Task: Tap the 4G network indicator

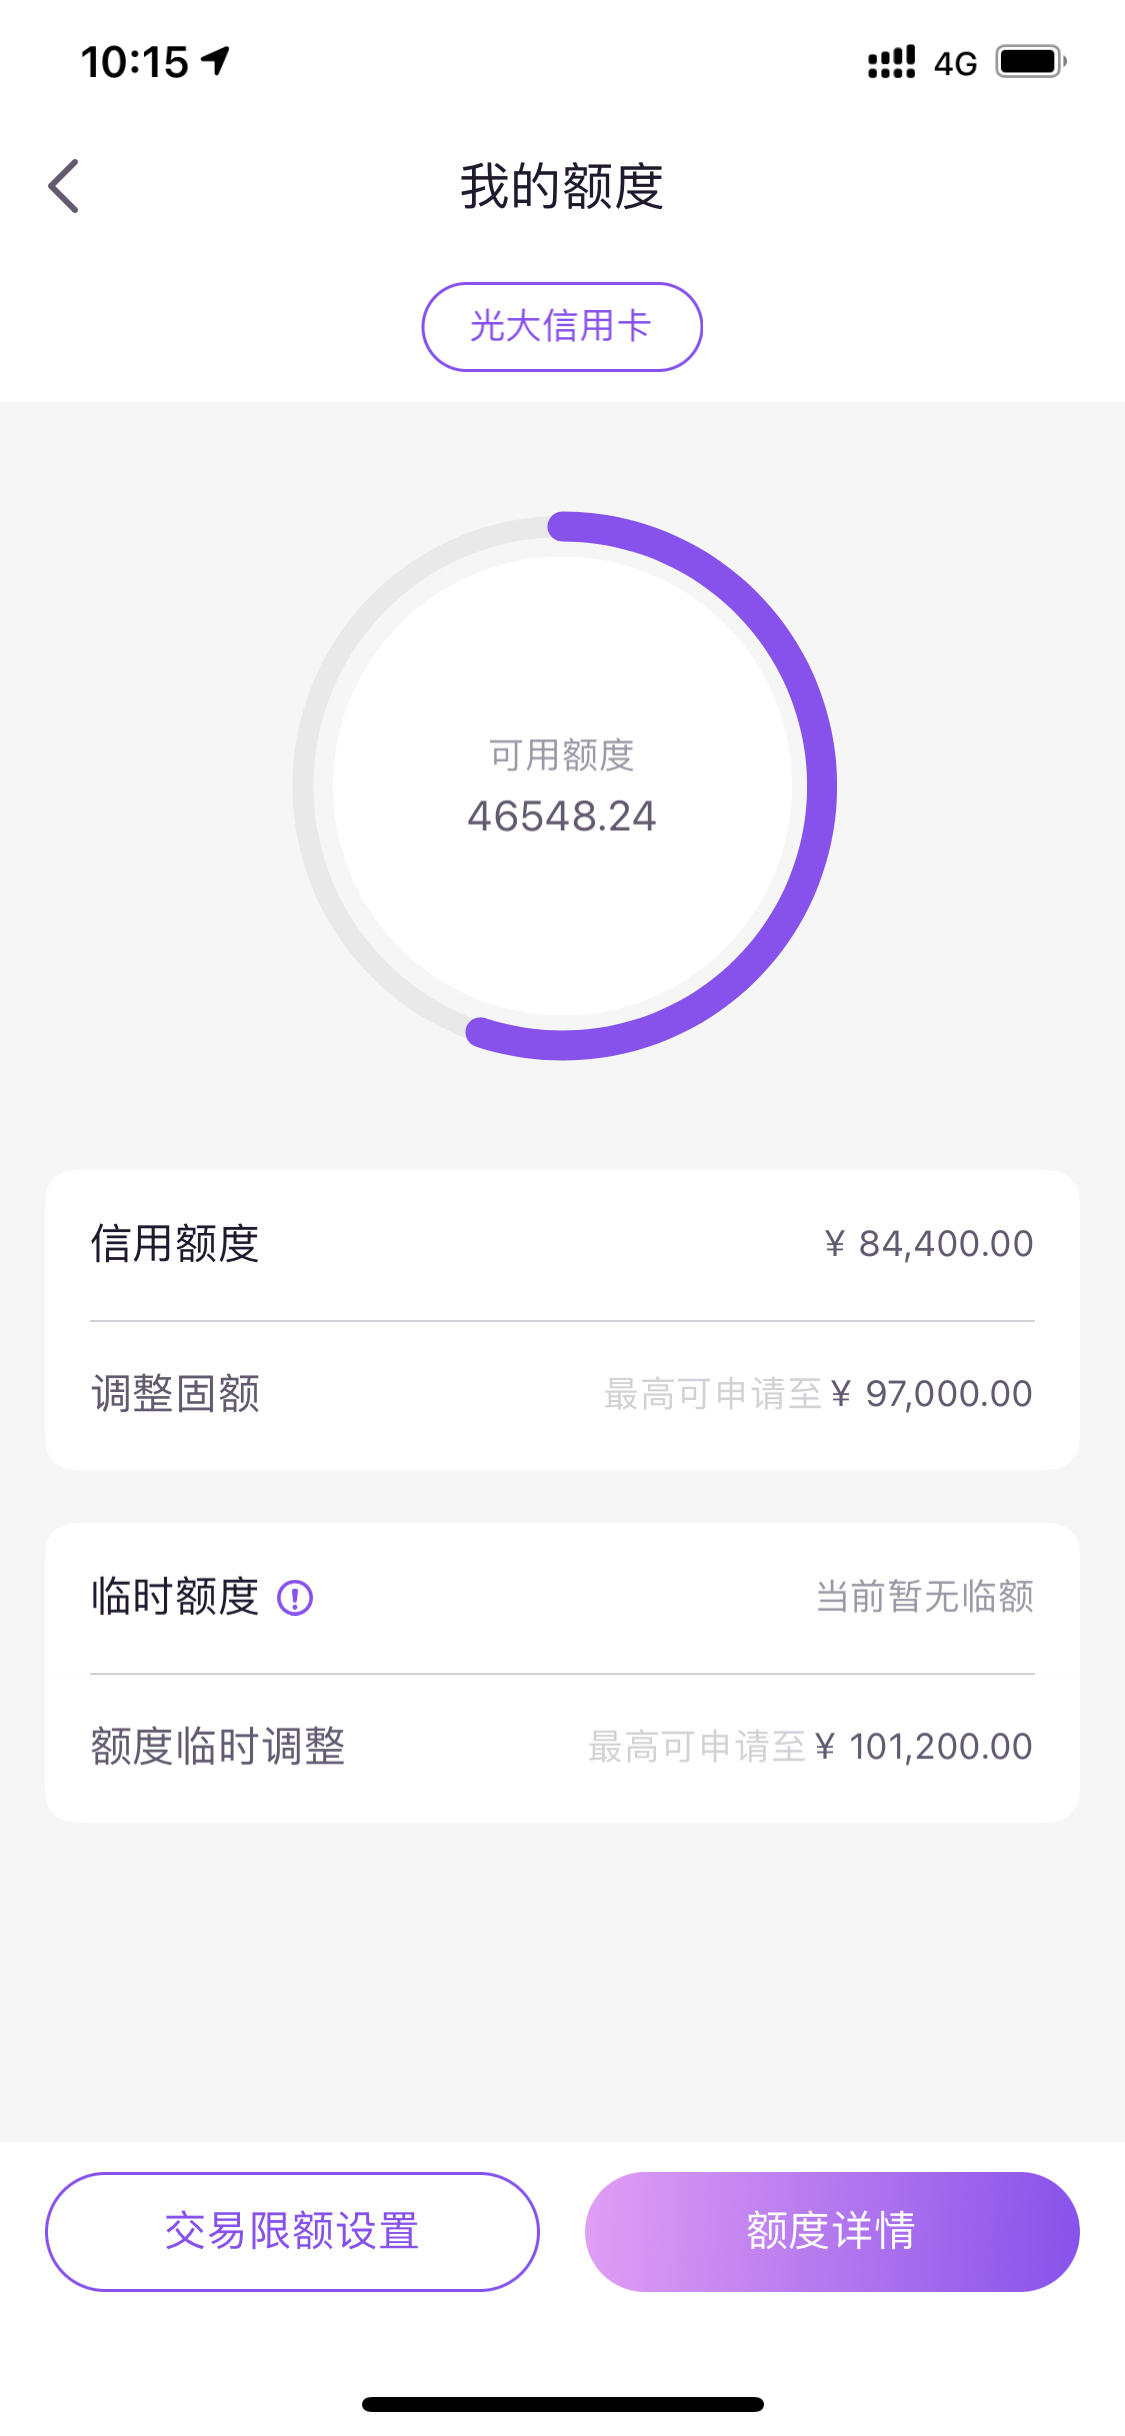Action: 955,63
